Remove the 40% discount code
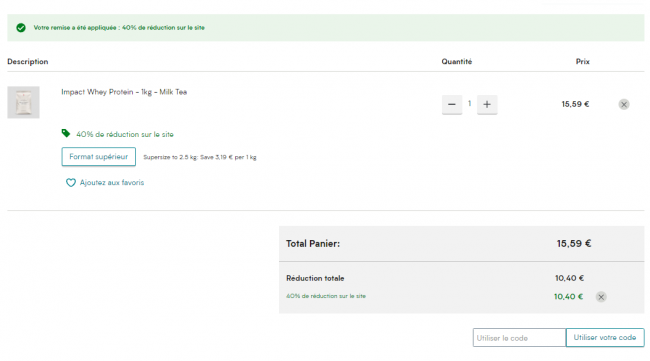Screen dimensions: 650x361 (601, 297)
